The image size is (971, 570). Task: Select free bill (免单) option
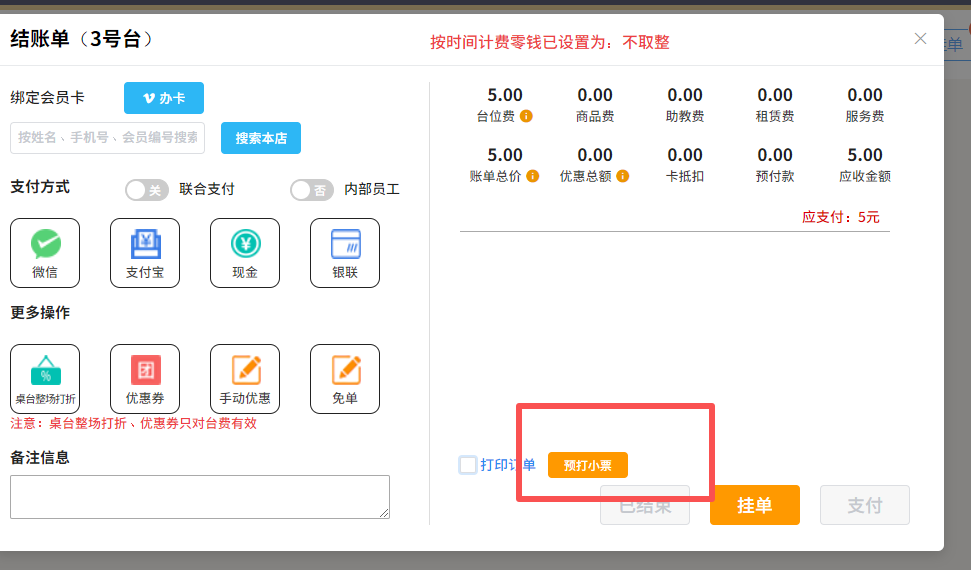pos(345,379)
